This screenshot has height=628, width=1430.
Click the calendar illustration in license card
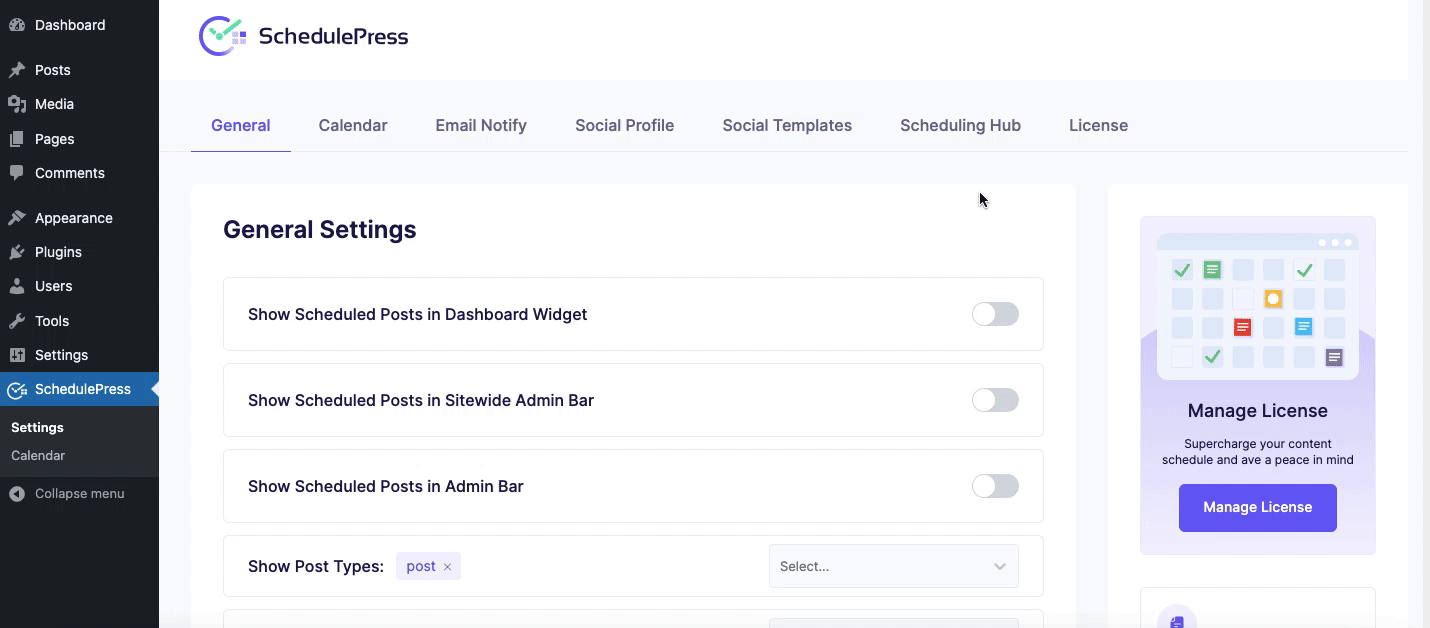(x=1258, y=306)
